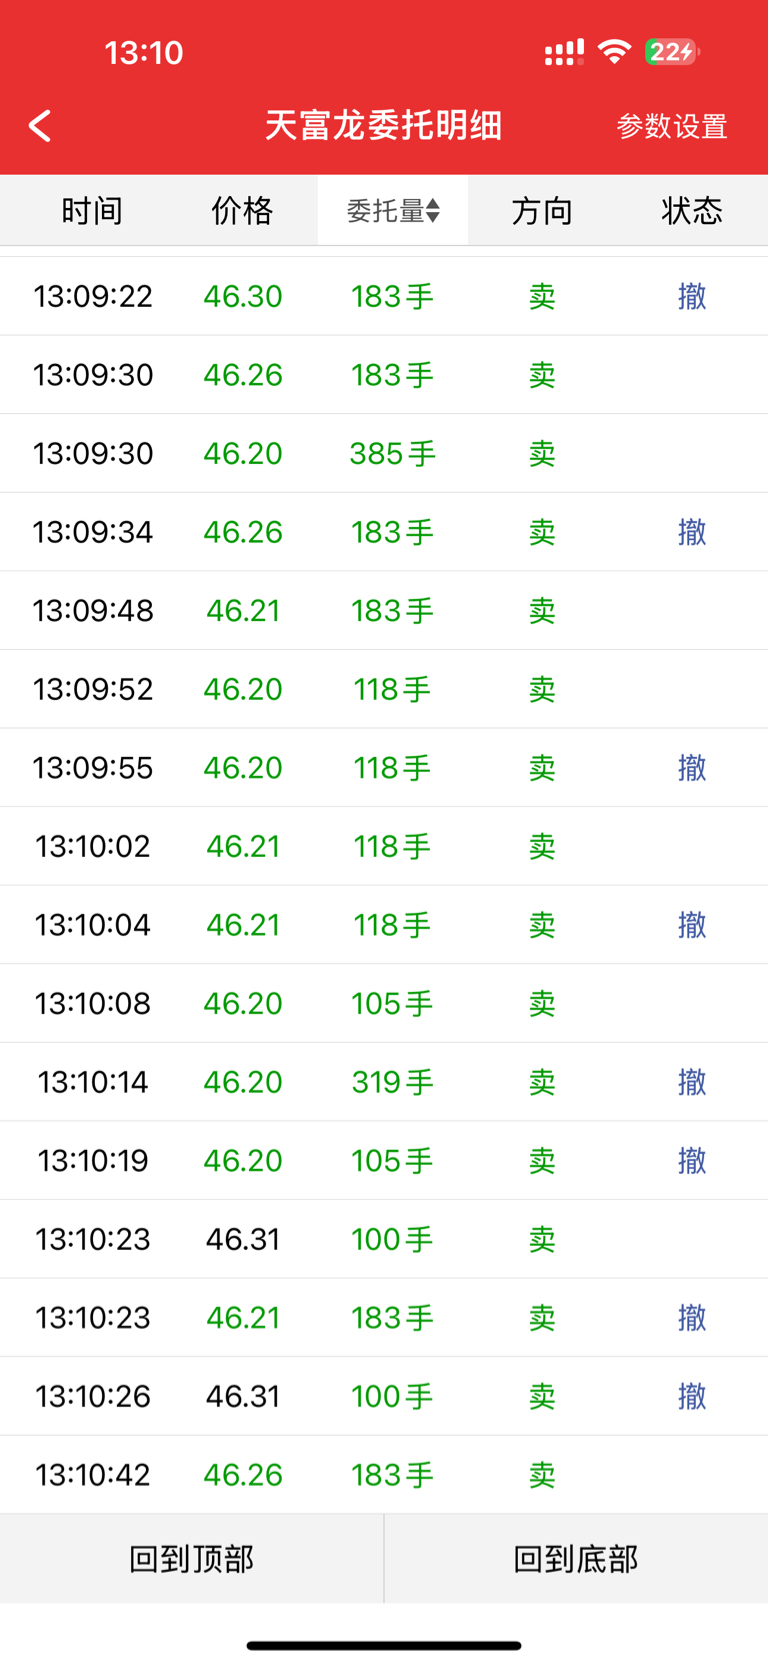Tap 撤 status on 13:09:34 row
The height and width of the screenshot is (1665, 768).
click(692, 532)
